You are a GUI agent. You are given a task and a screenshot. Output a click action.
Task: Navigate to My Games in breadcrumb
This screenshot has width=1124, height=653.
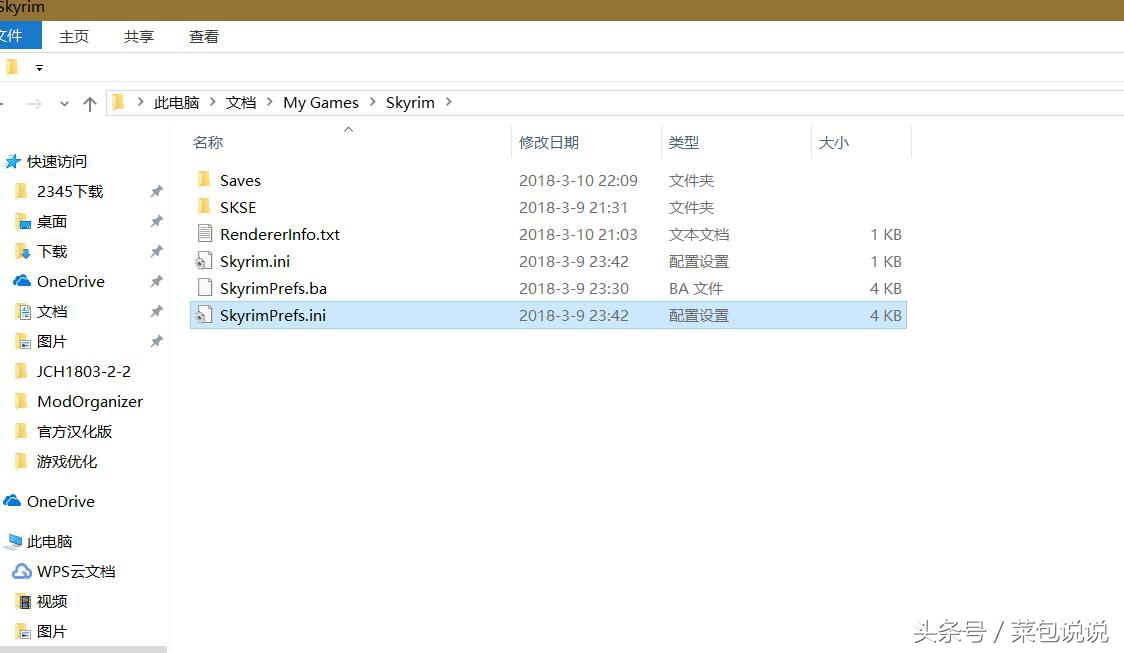point(320,103)
